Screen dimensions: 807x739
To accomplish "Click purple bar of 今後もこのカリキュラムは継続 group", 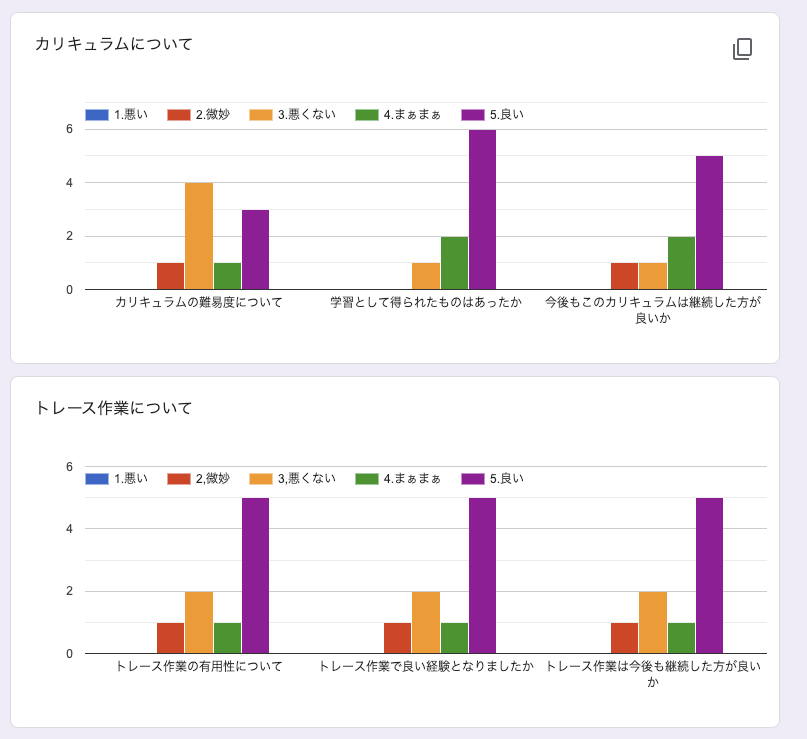I will pos(709,223).
